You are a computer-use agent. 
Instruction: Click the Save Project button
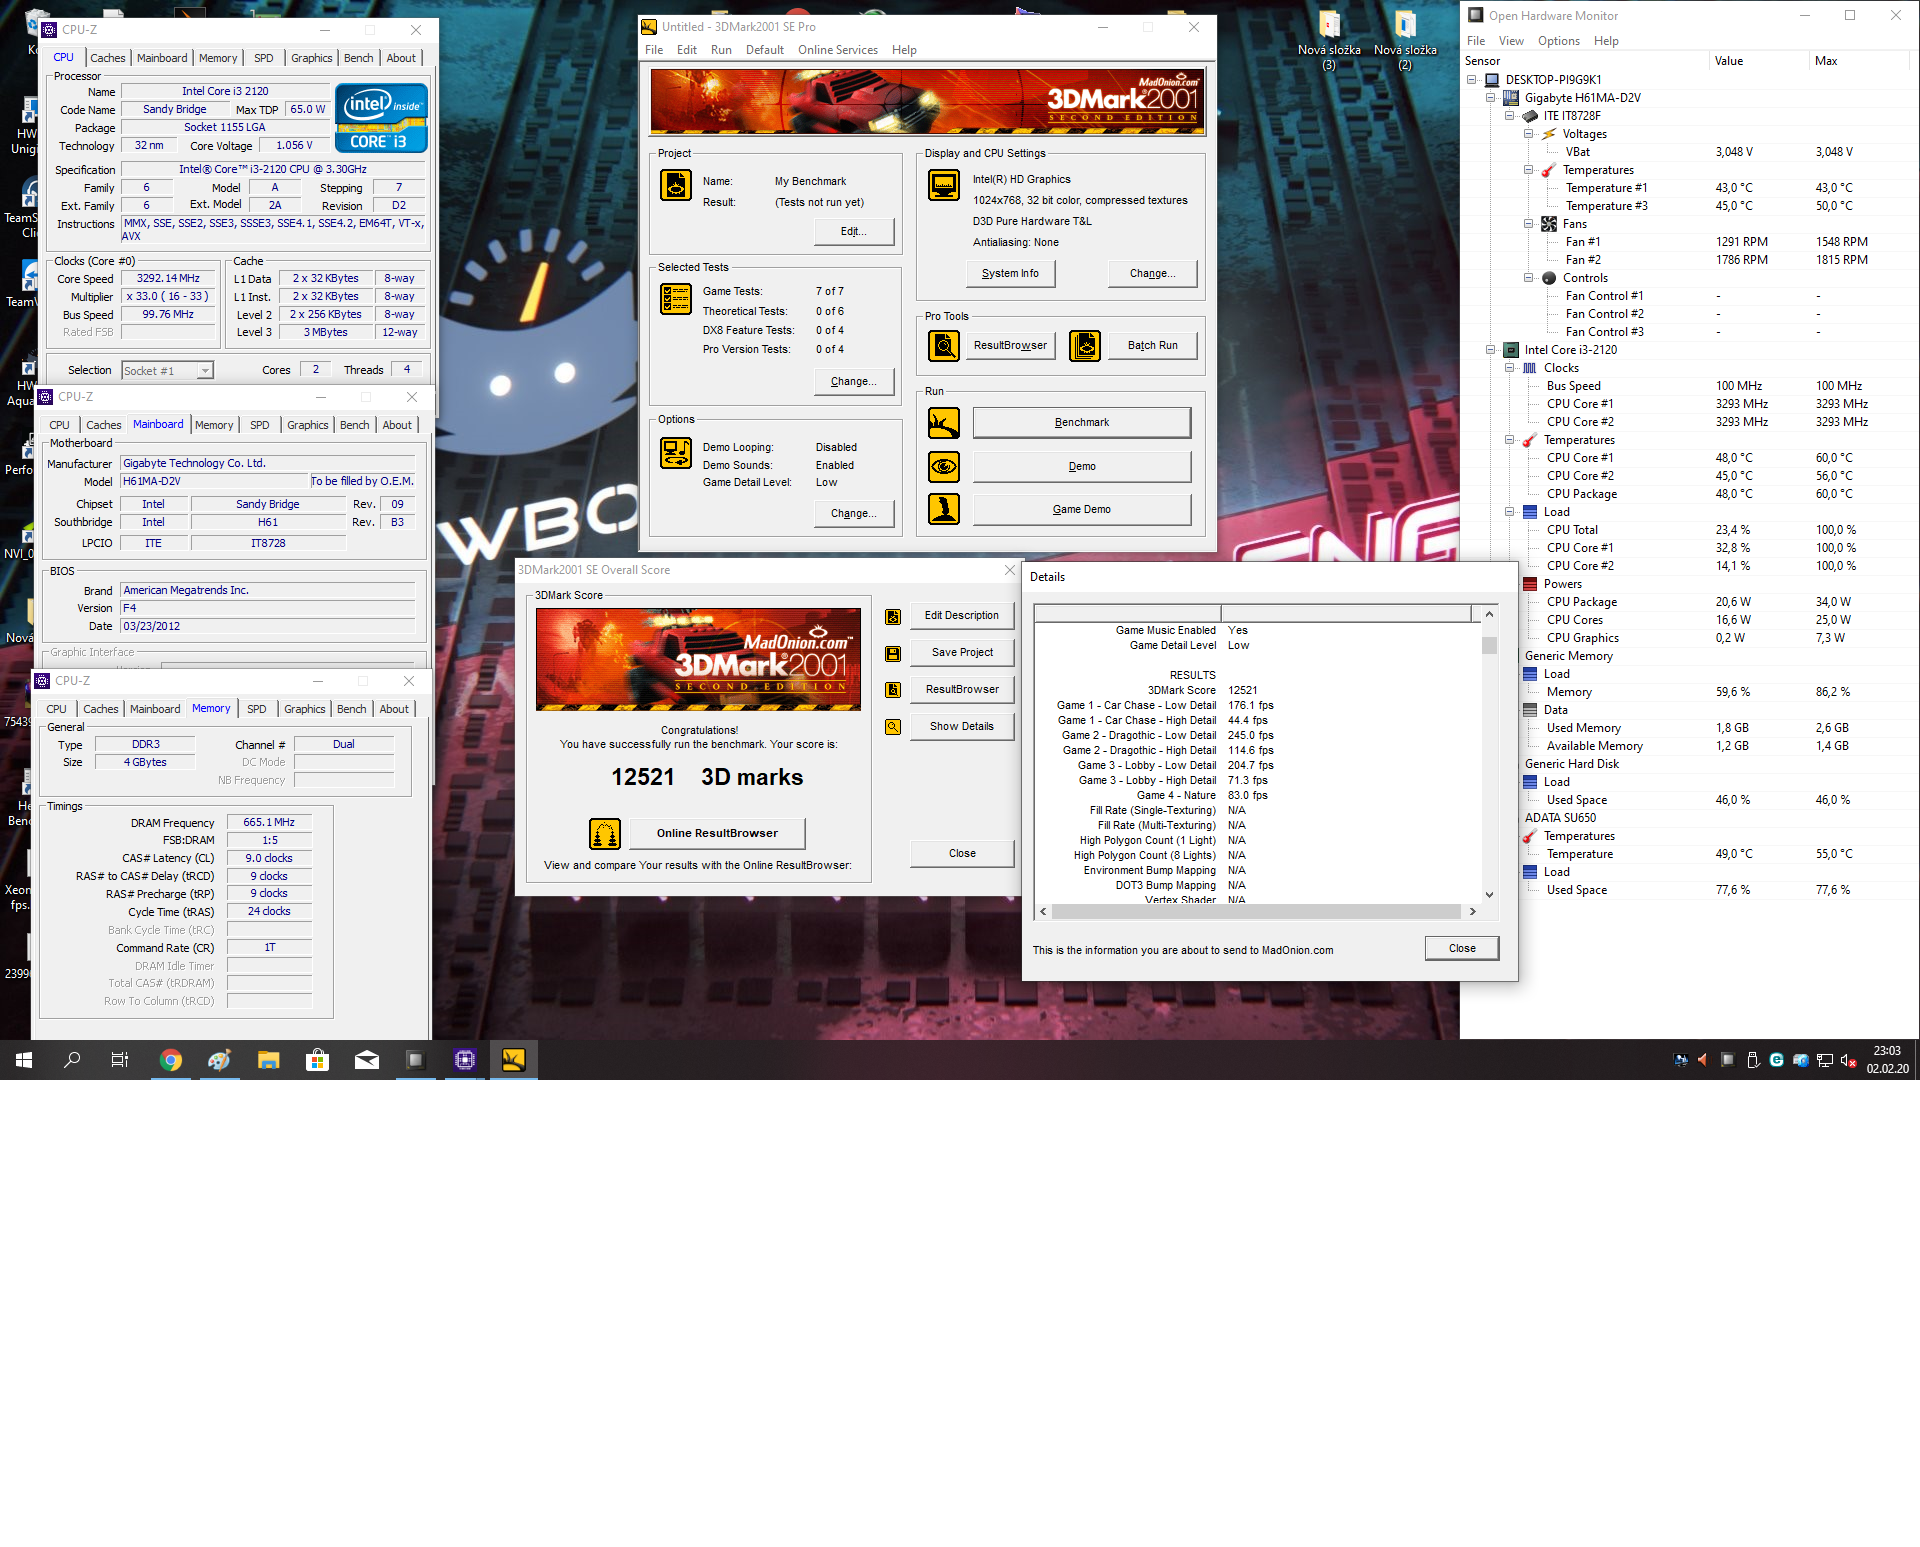(x=962, y=653)
